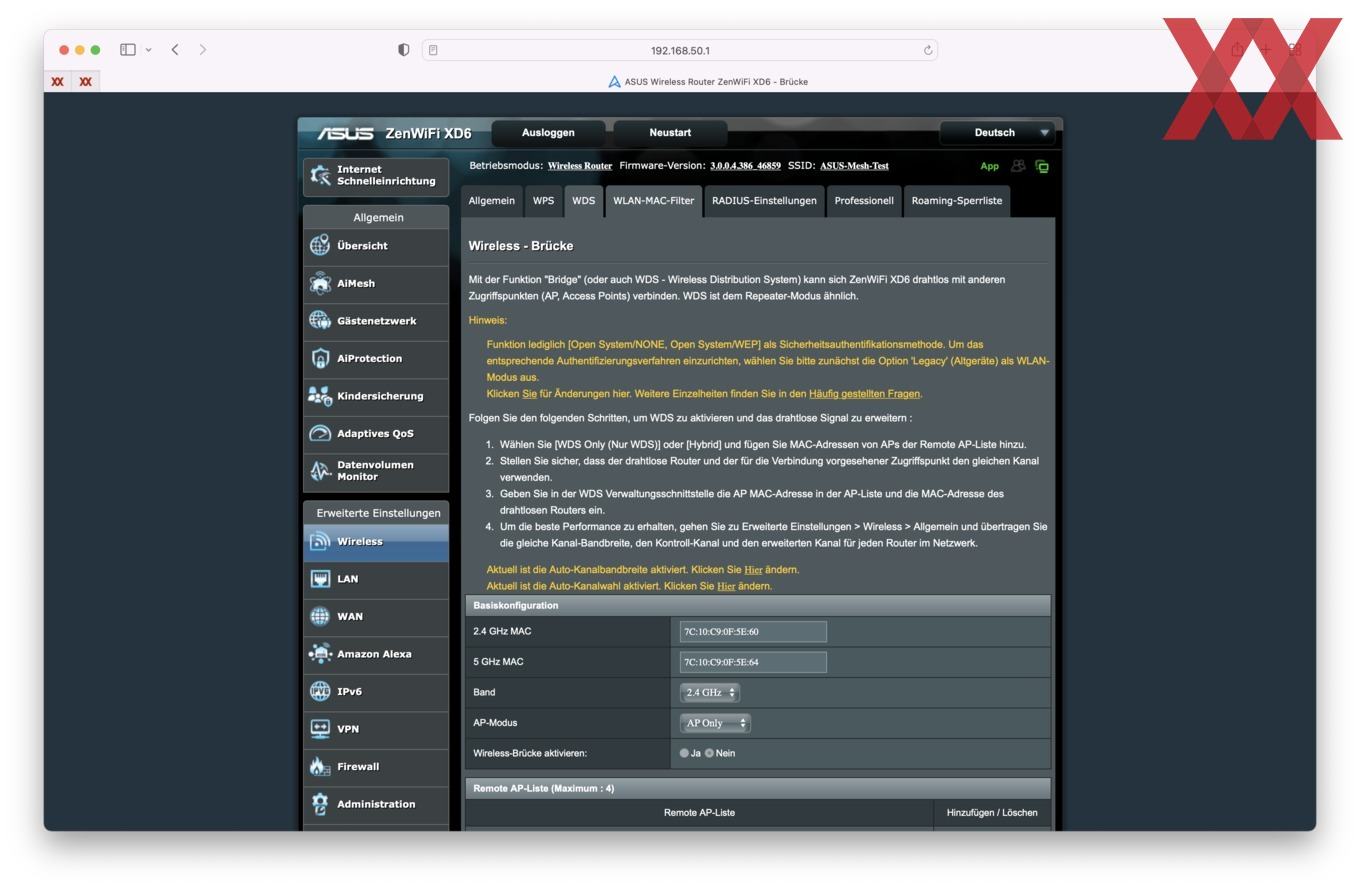Open the AP-Modus dropdown showing AP Only
The image size is (1360, 889).
click(x=715, y=723)
